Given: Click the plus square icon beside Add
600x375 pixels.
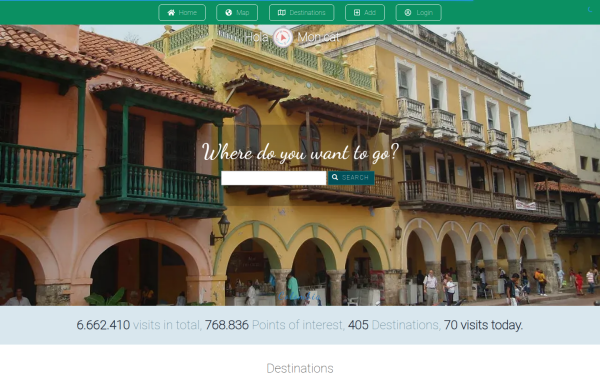Looking at the screenshot, I should coord(357,13).
